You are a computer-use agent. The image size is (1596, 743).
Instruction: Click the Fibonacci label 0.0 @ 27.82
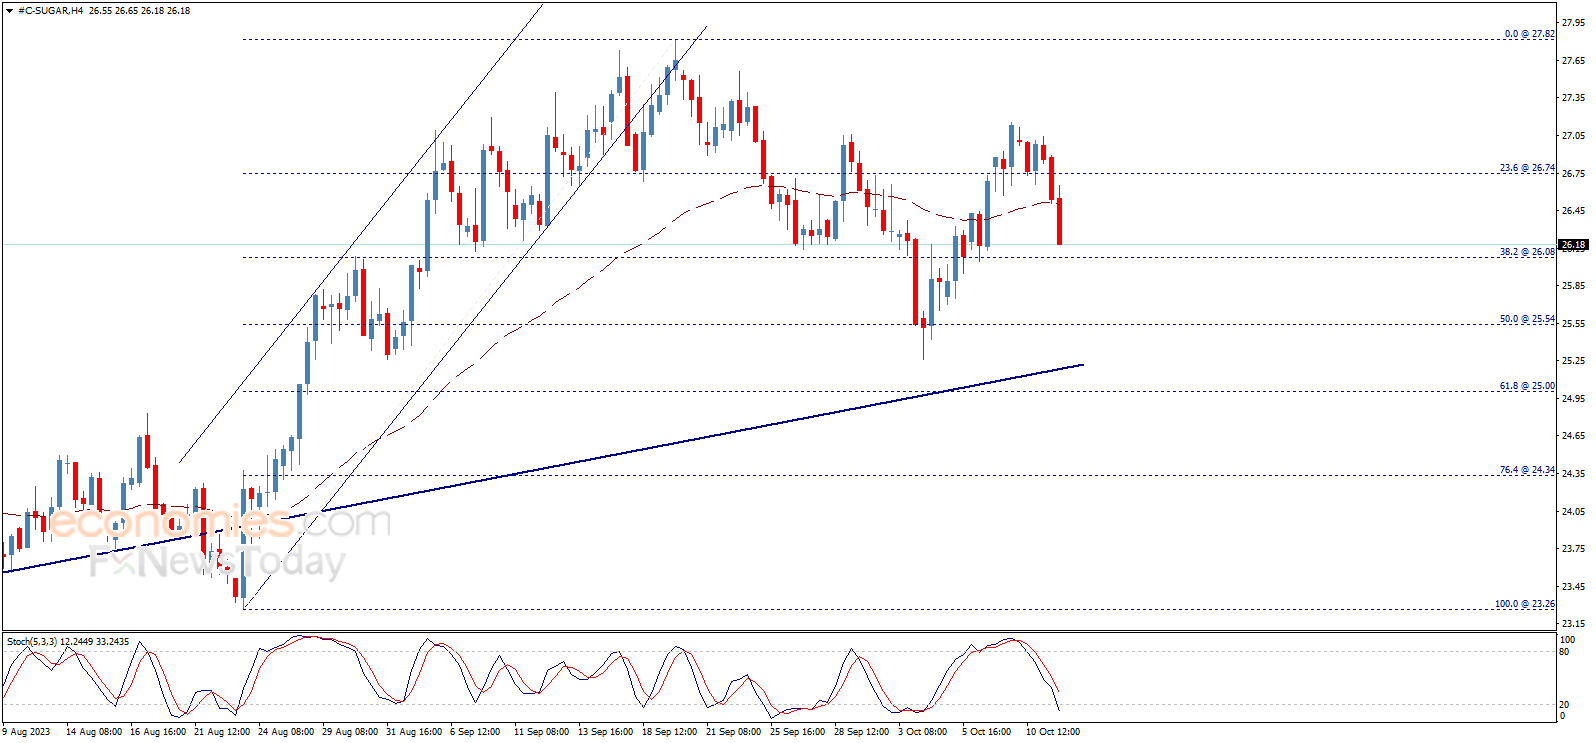coord(1529,34)
